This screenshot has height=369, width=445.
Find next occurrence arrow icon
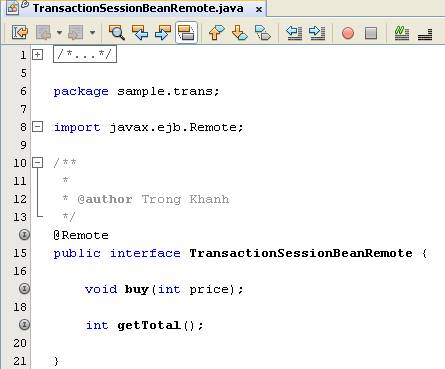(x=163, y=33)
